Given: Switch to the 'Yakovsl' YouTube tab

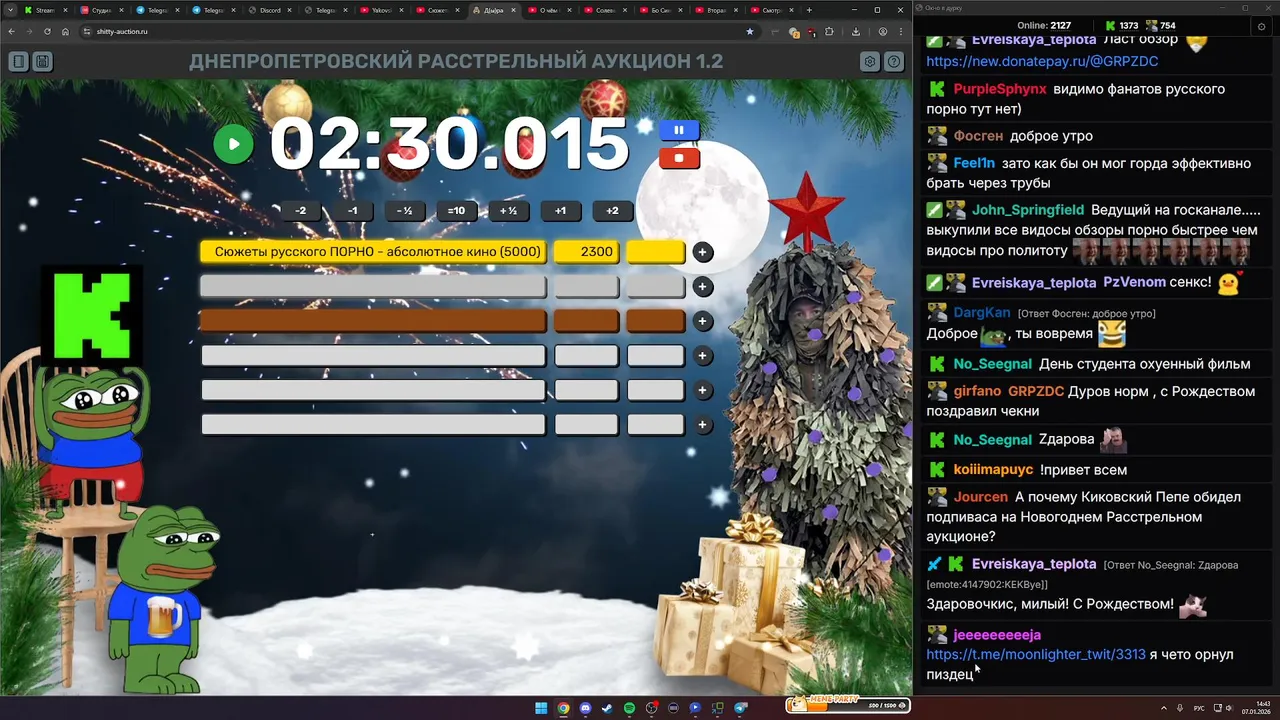Looking at the screenshot, I should coord(380,10).
